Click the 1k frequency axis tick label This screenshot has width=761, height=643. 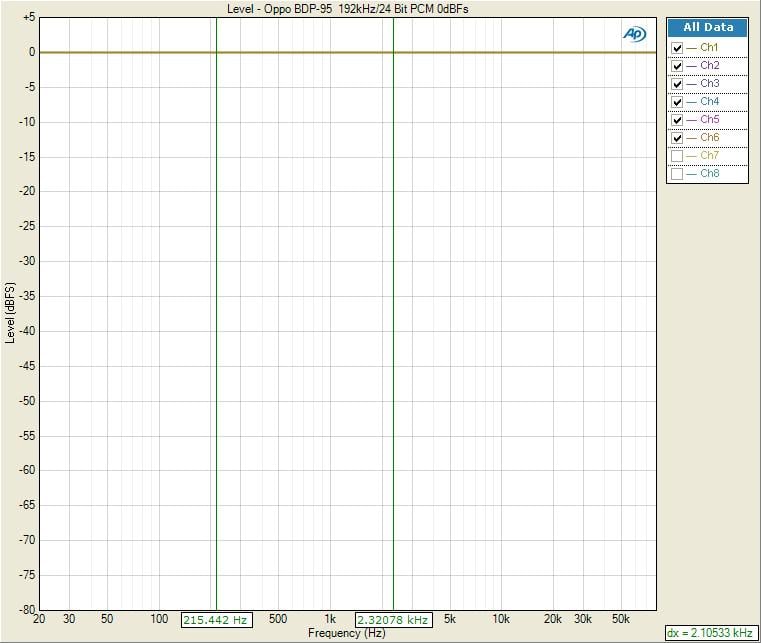(330, 619)
